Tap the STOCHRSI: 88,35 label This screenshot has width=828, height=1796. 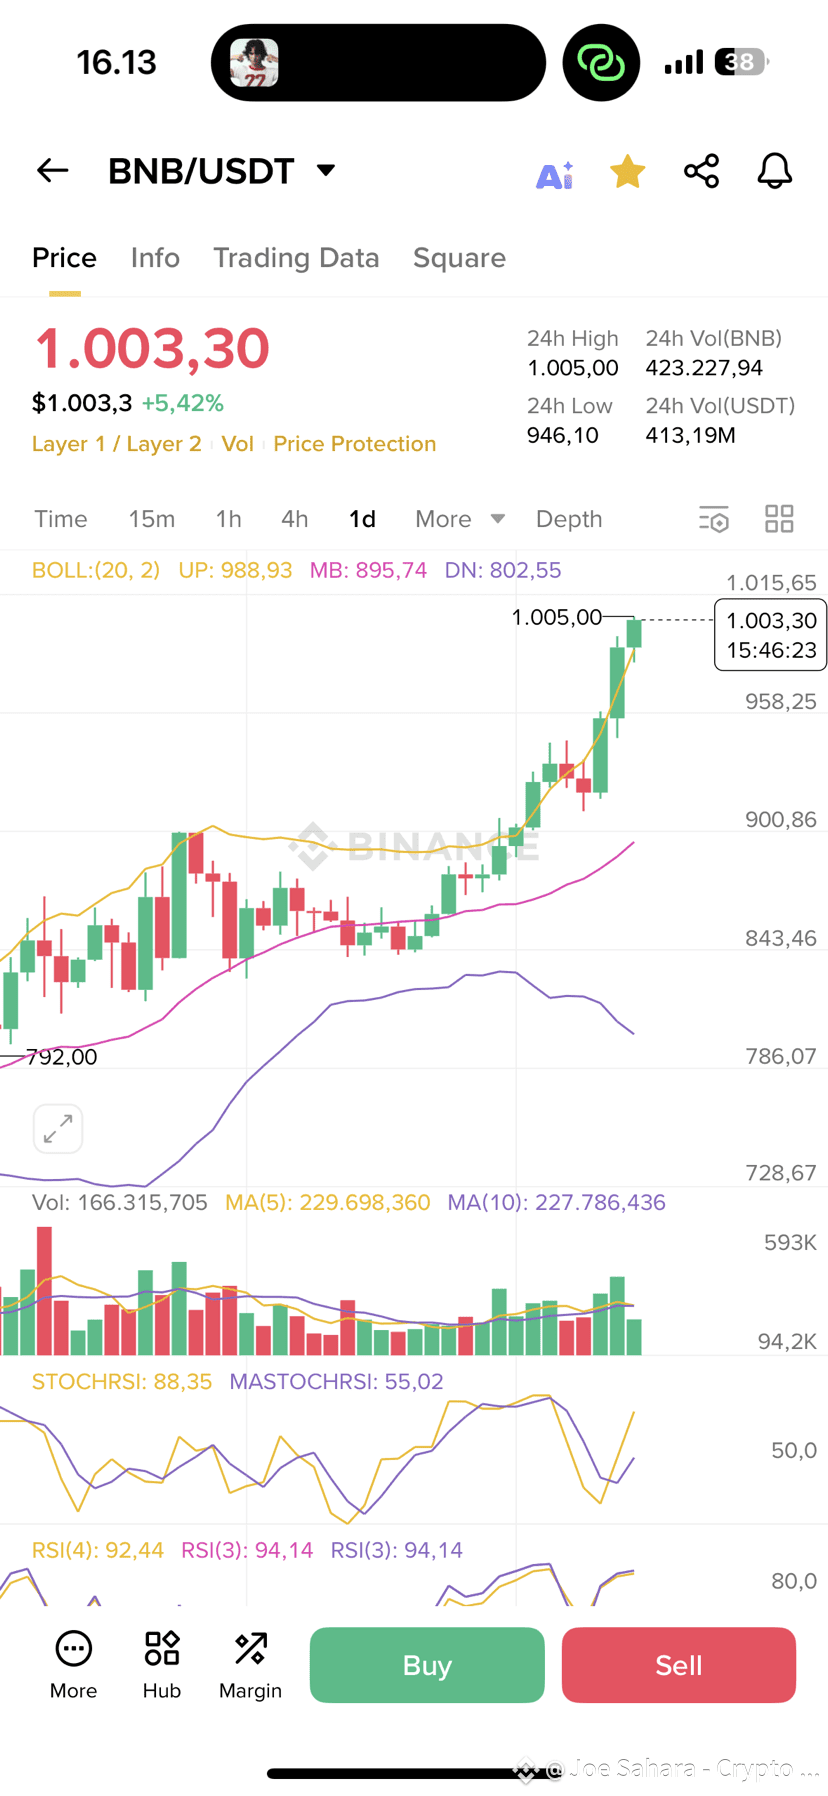coord(122,1382)
